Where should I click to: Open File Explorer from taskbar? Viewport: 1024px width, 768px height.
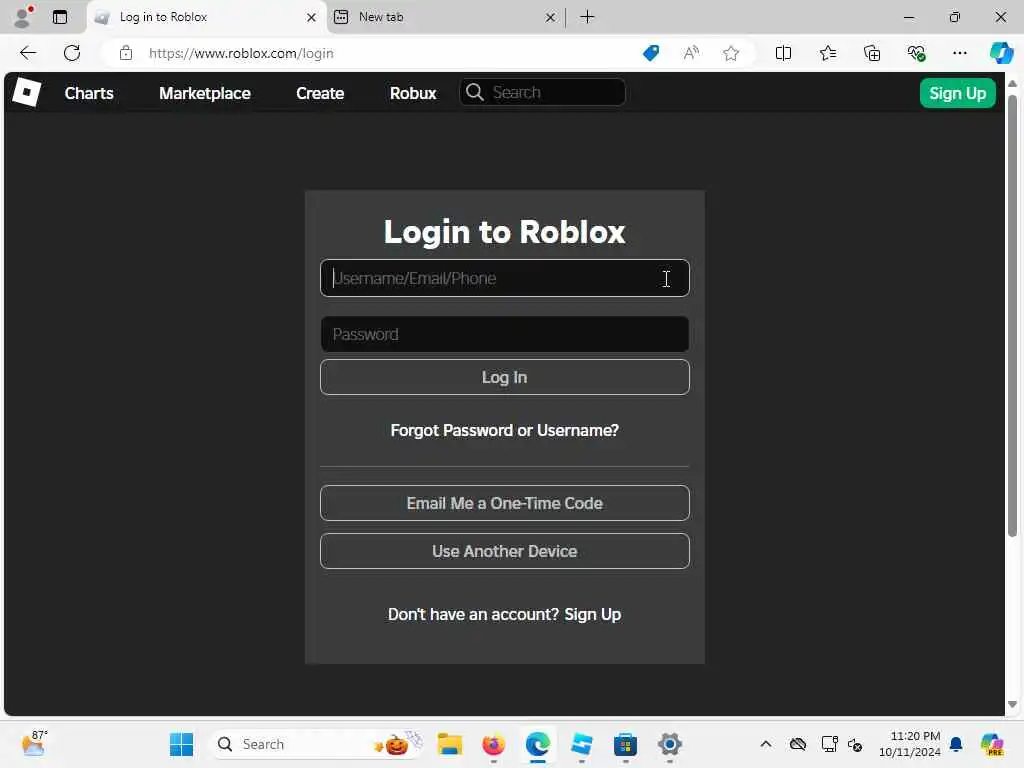point(450,744)
